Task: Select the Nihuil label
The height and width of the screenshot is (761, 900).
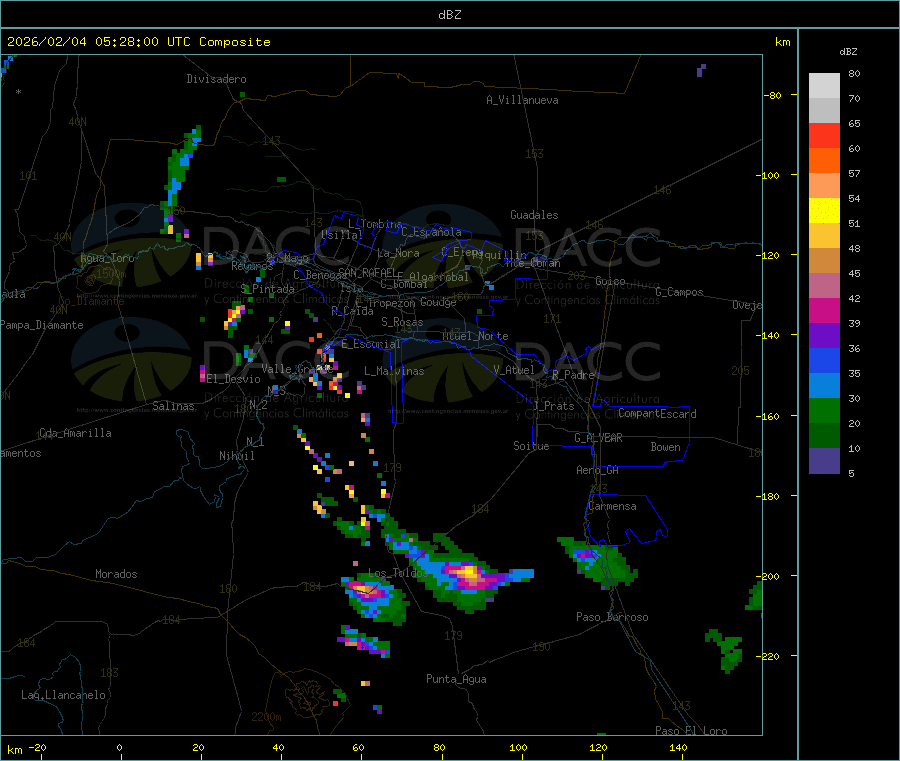Action: [237, 456]
